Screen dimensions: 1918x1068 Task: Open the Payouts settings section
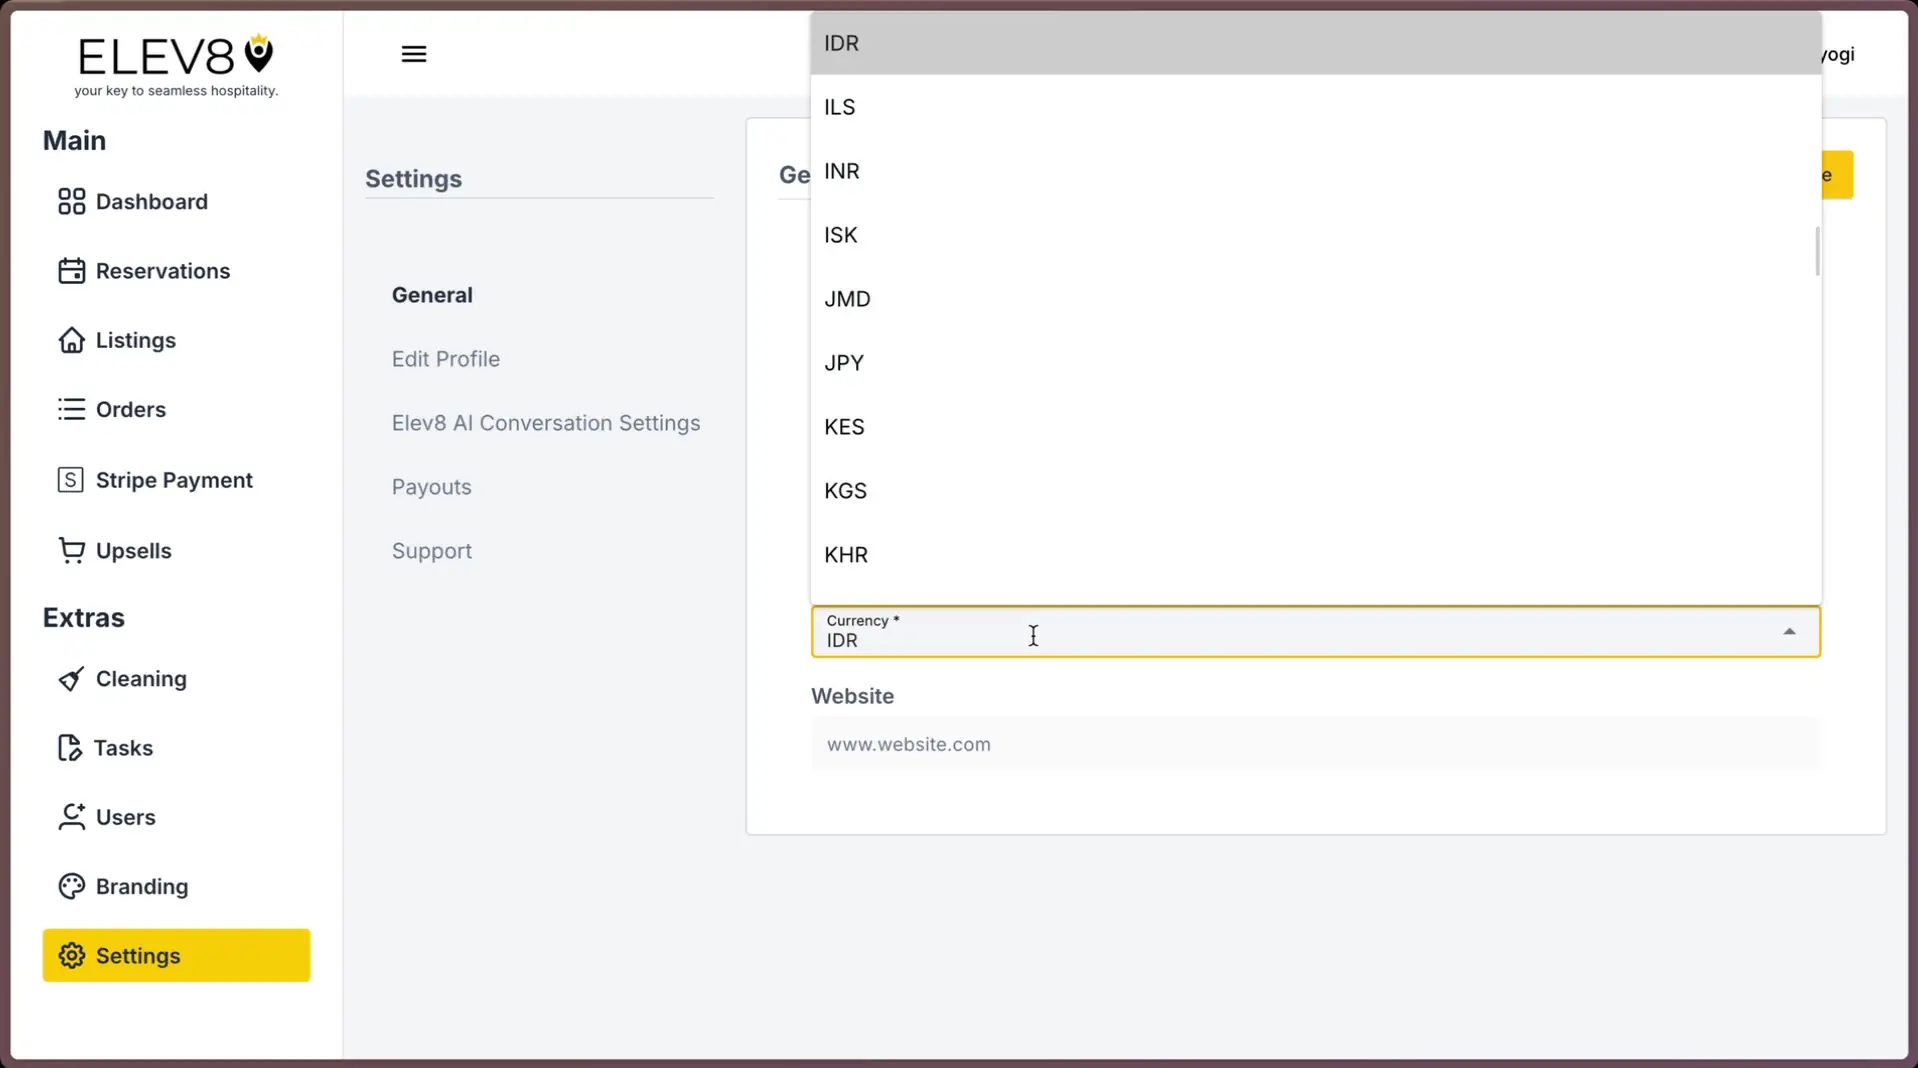click(x=431, y=486)
